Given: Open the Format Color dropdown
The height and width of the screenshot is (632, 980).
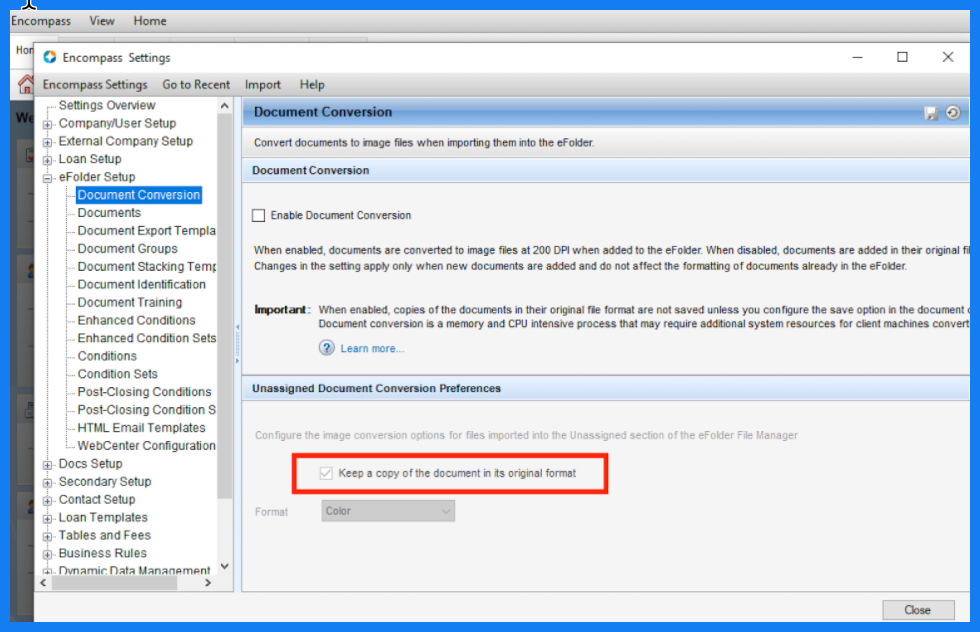Looking at the screenshot, I should point(388,511).
